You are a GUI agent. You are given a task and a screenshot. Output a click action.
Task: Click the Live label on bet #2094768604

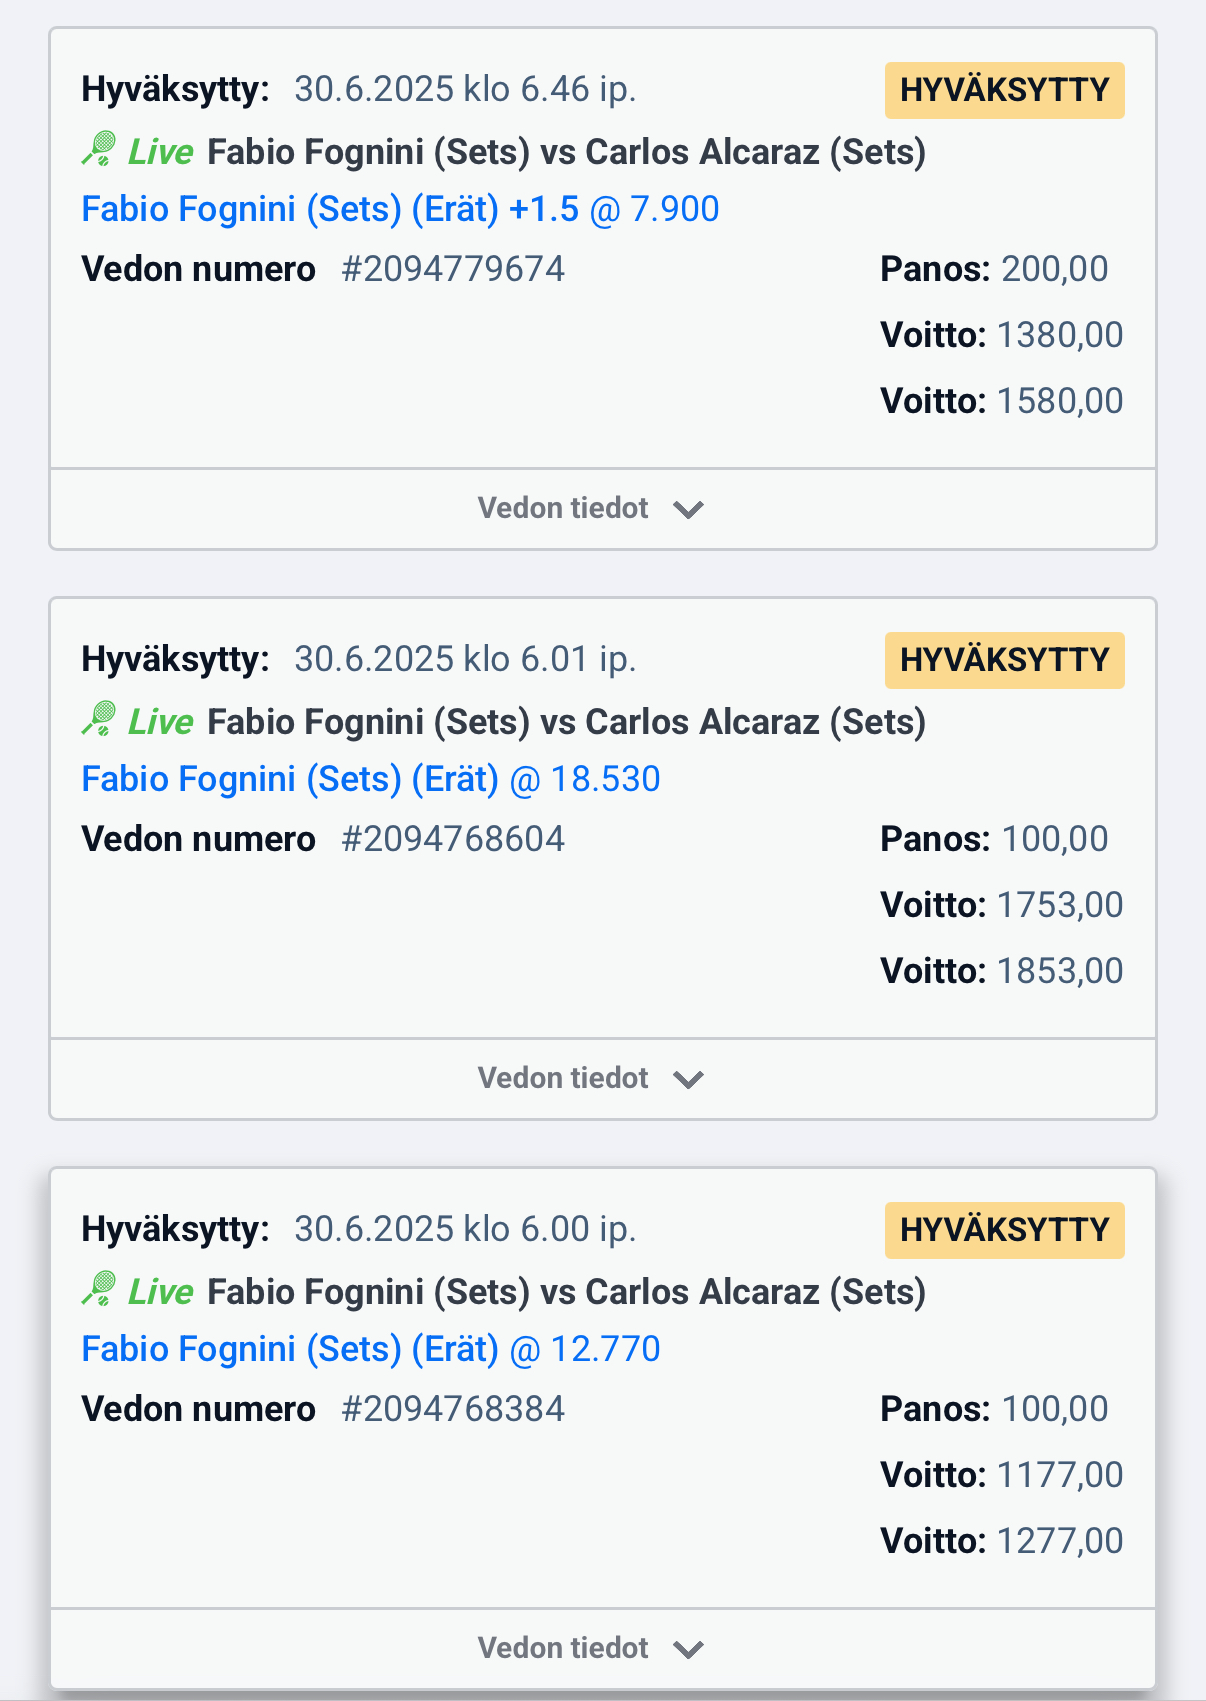tap(160, 722)
